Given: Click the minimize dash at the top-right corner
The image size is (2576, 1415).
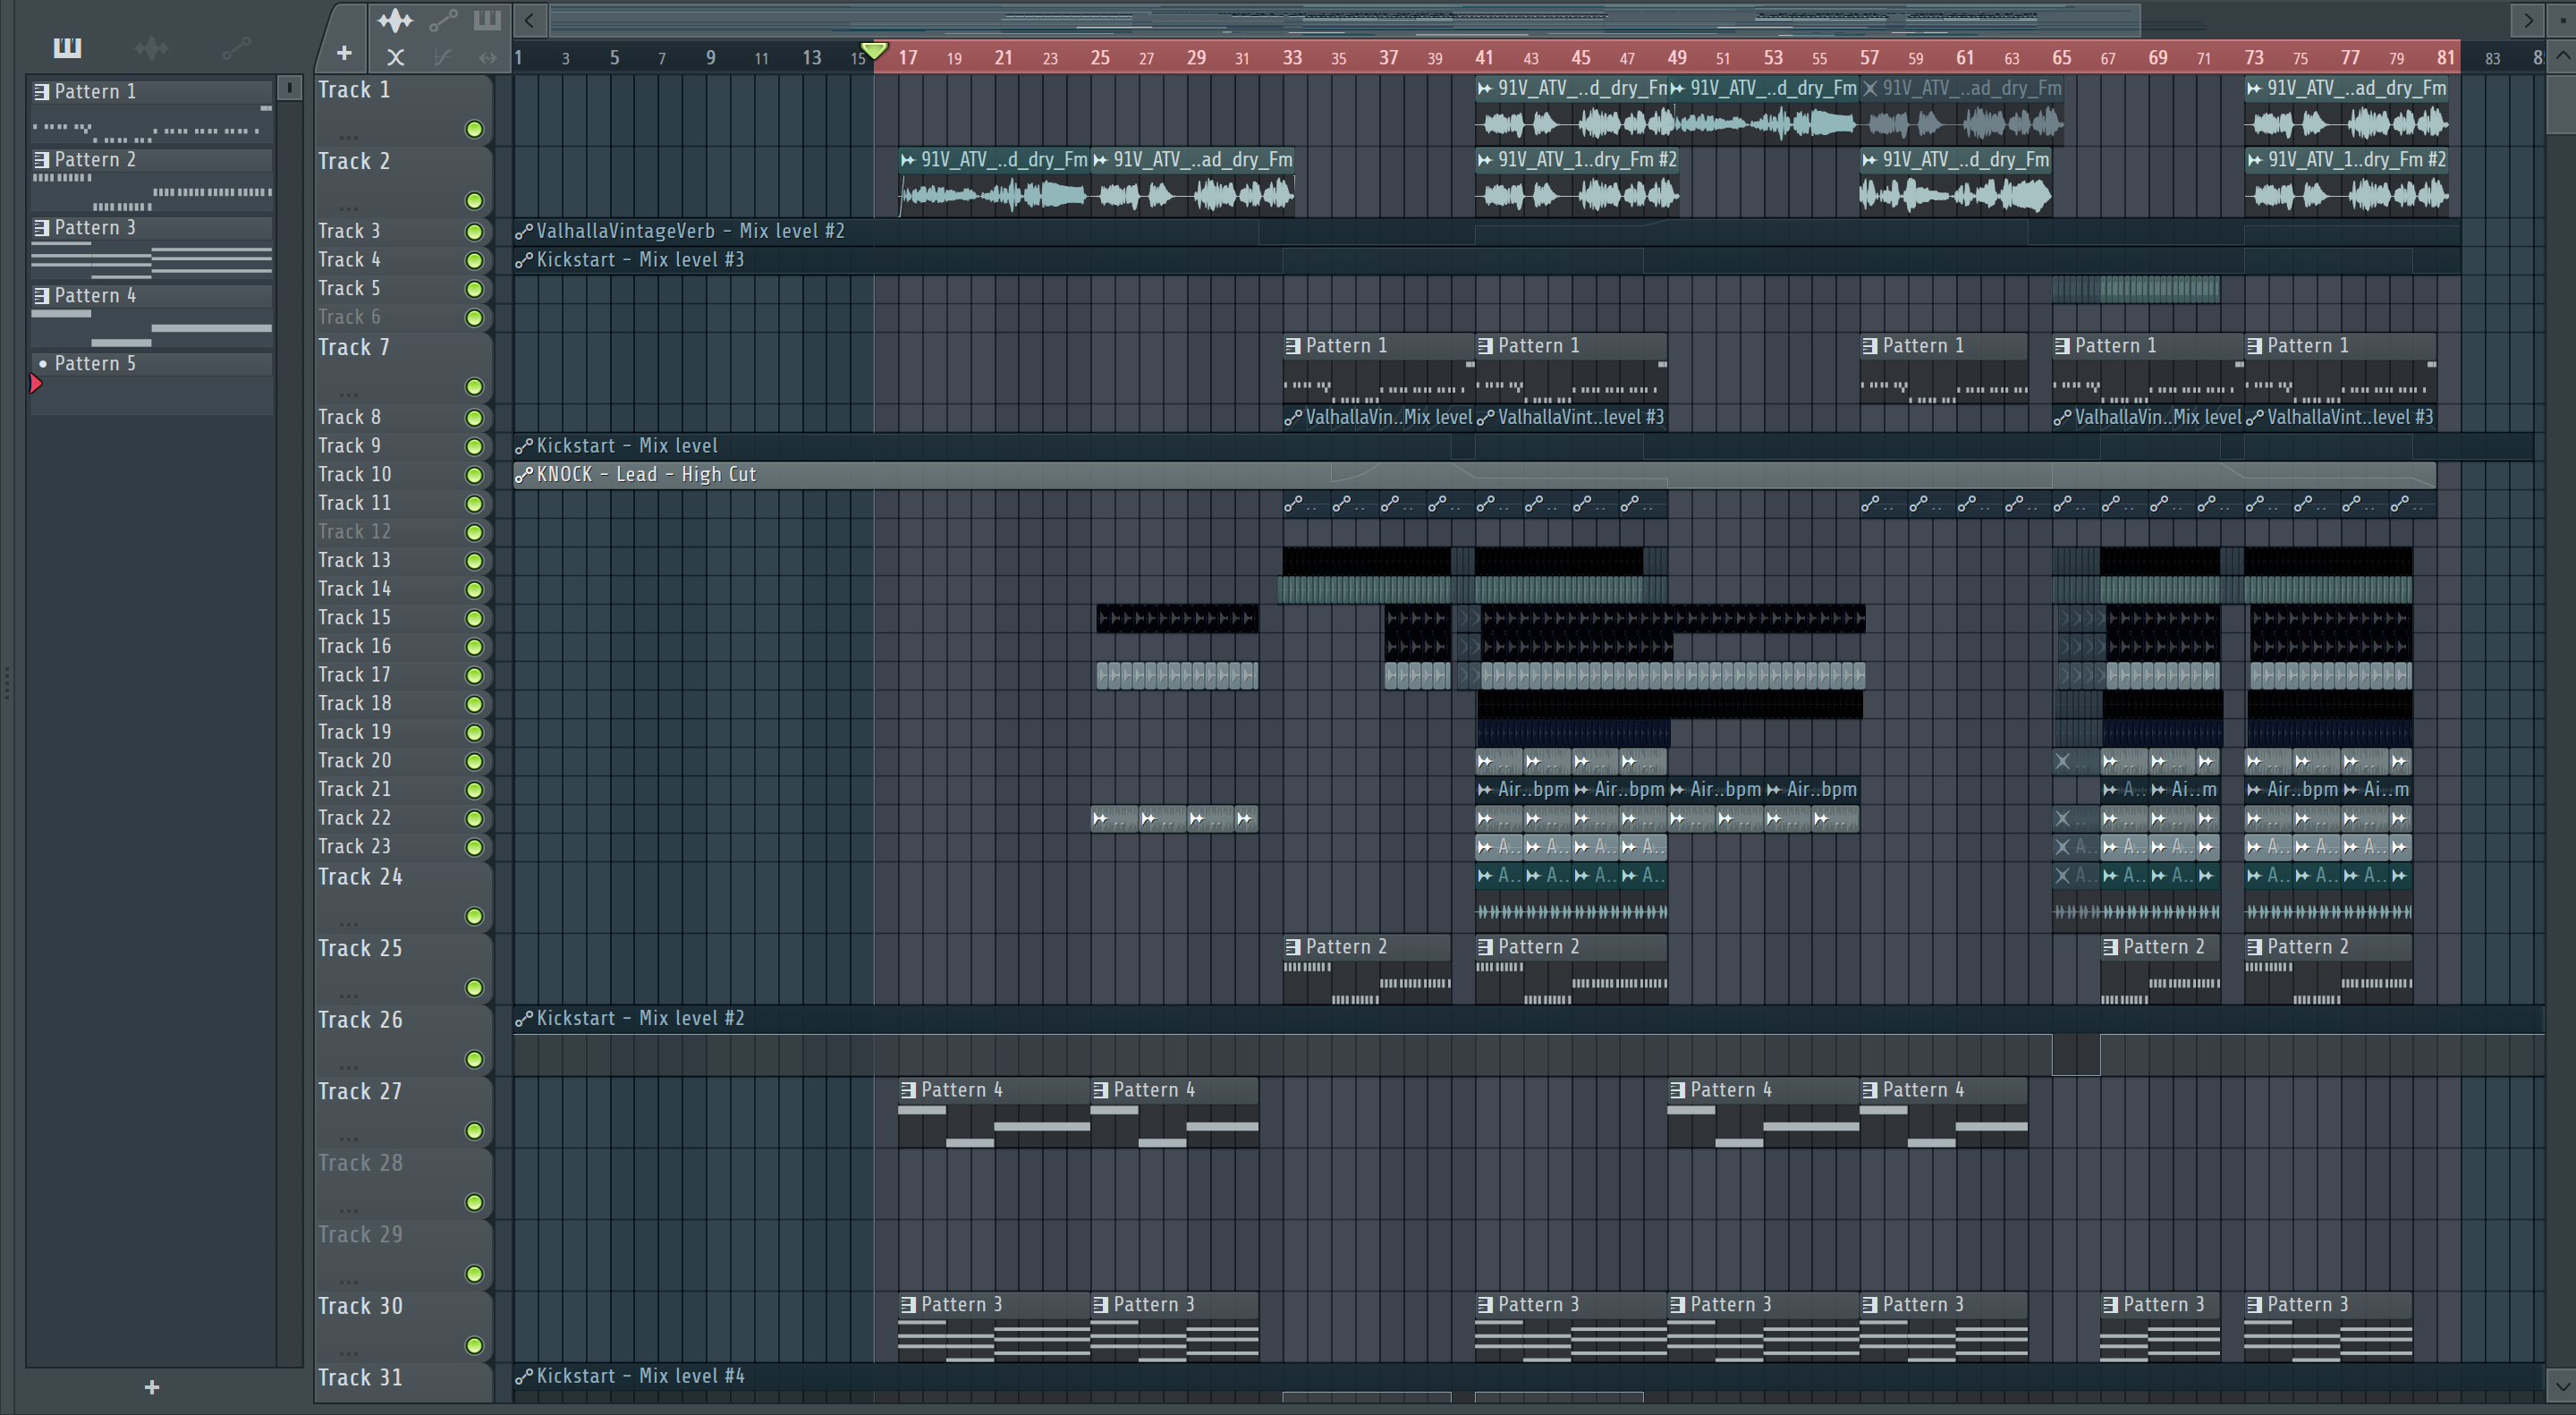Looking at the screenshot, I should (2563, 19).
